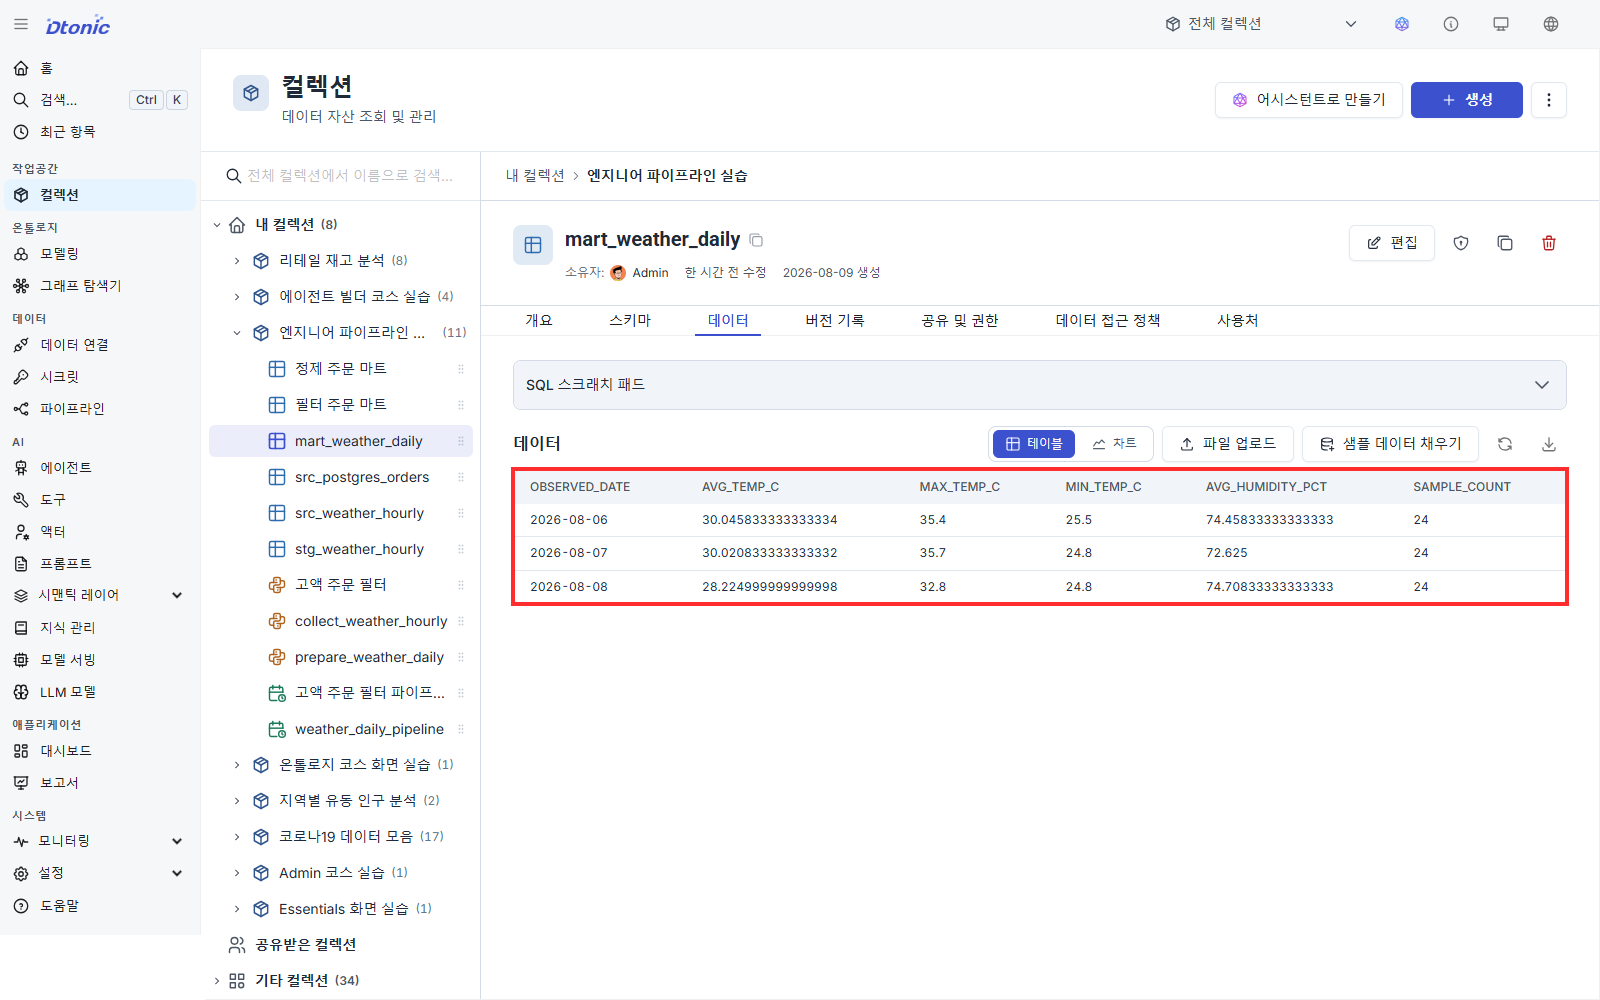The height and width of the screenshot is (1000, 1600).
Task: Open the shield security icon
Action: click(1461, 243)
